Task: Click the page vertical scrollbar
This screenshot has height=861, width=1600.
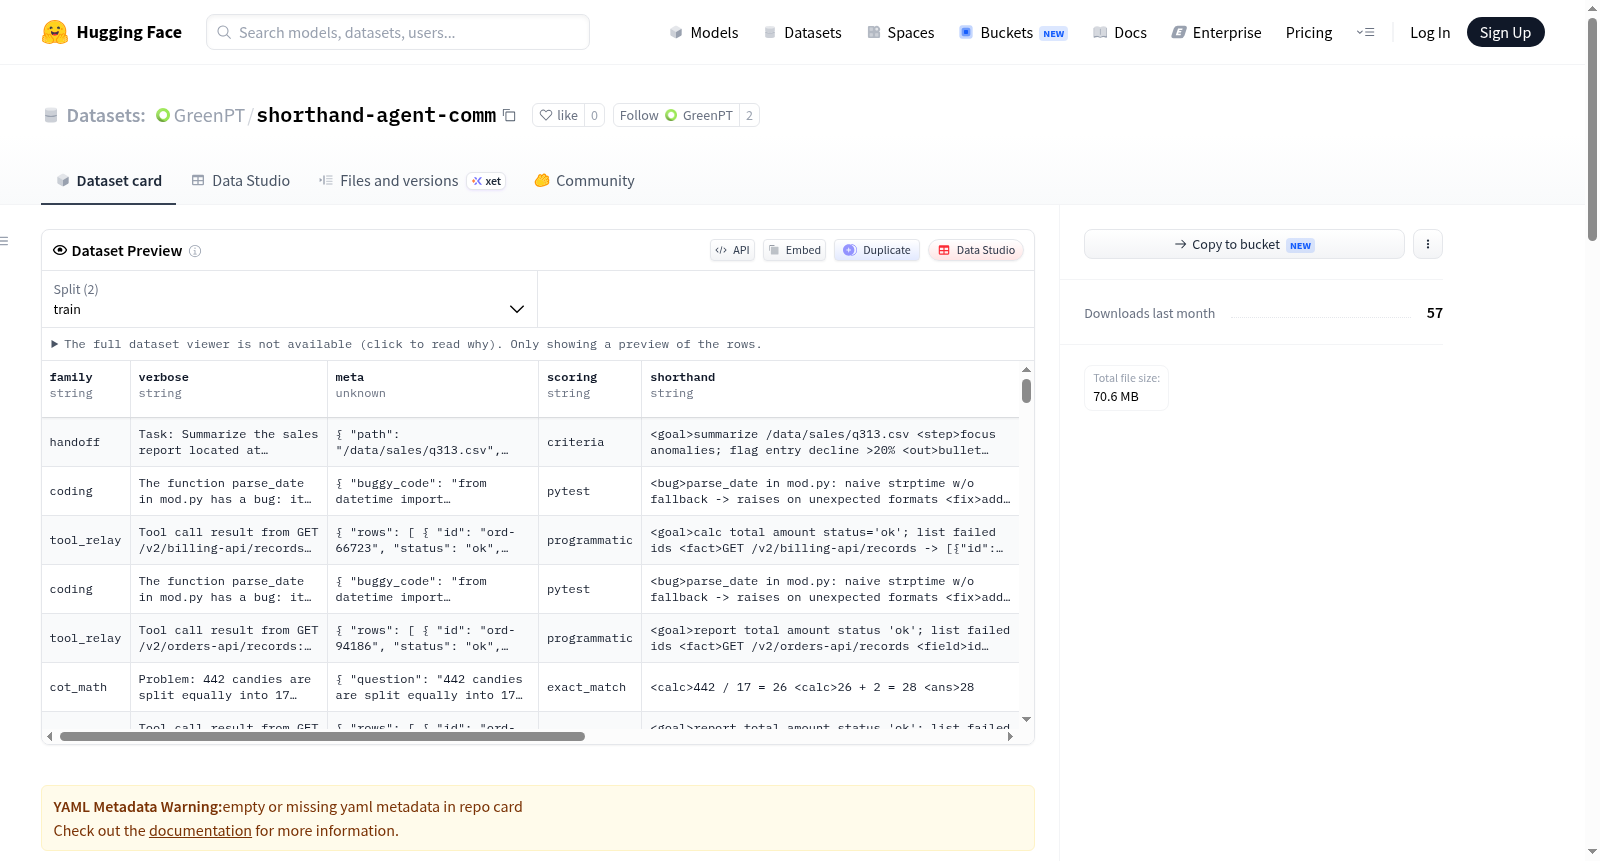Action: [1592, 129]
